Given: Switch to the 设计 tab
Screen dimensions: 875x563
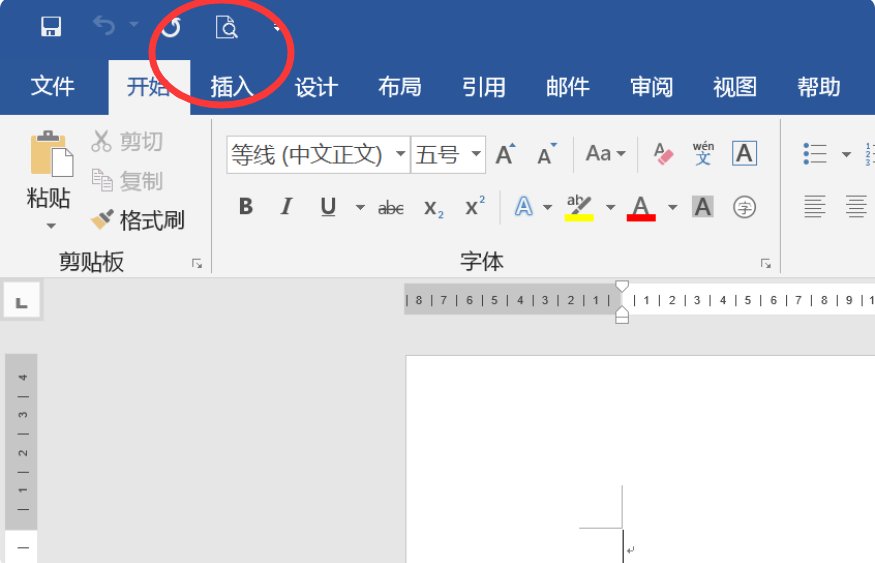Looking at the screenshot, I should pos(316,86).
